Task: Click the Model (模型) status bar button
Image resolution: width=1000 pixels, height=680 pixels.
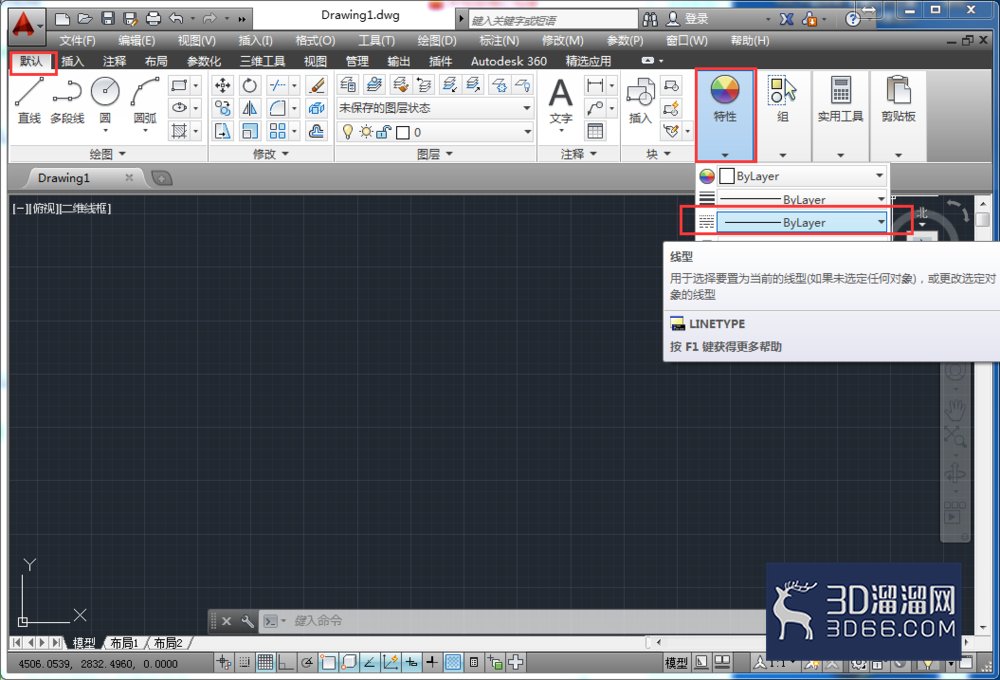Action: coord(676,663)
